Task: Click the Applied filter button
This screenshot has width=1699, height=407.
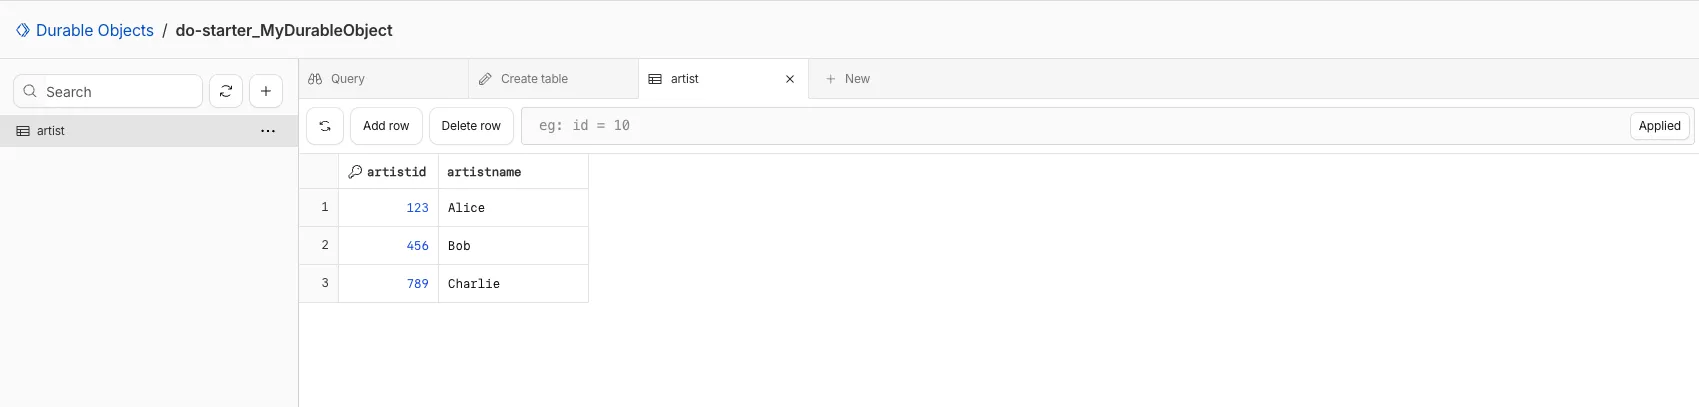Action: tap(1659, 126)
